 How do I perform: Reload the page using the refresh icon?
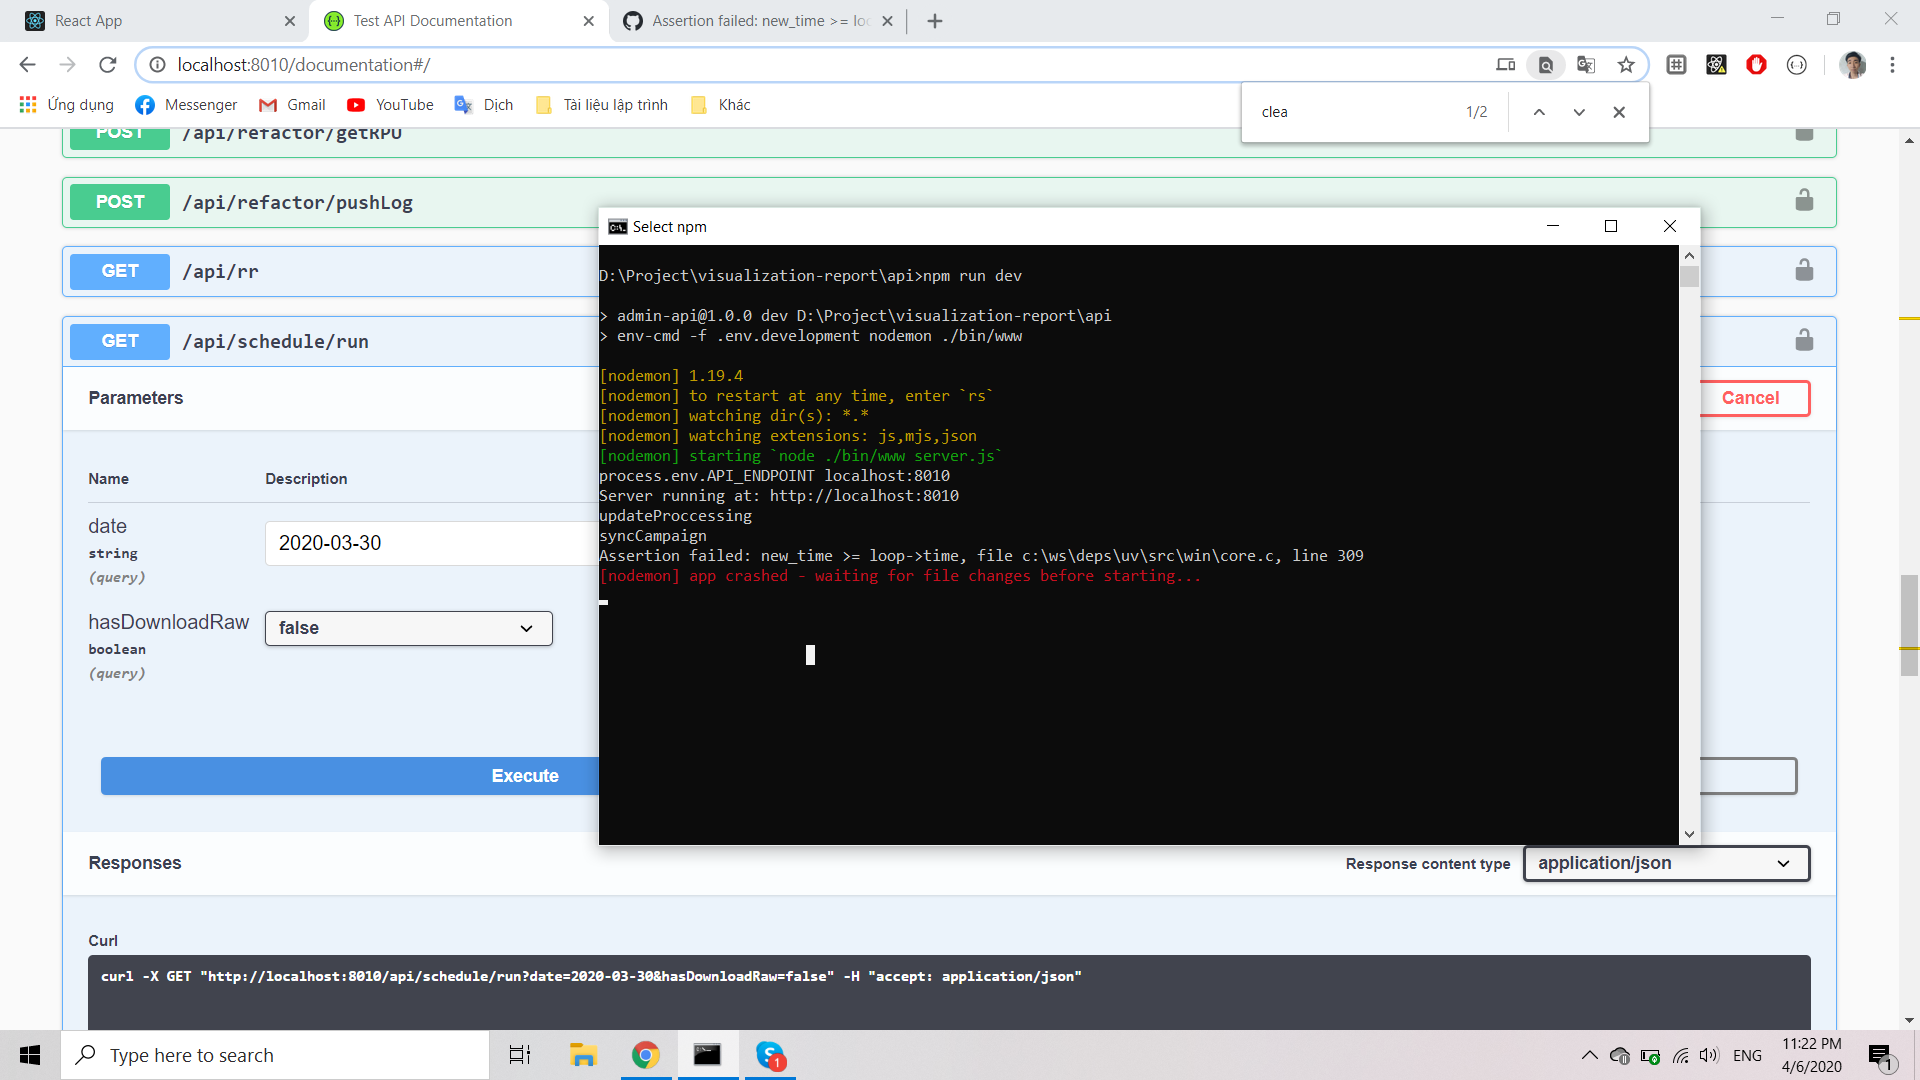(x=108, y=65)
